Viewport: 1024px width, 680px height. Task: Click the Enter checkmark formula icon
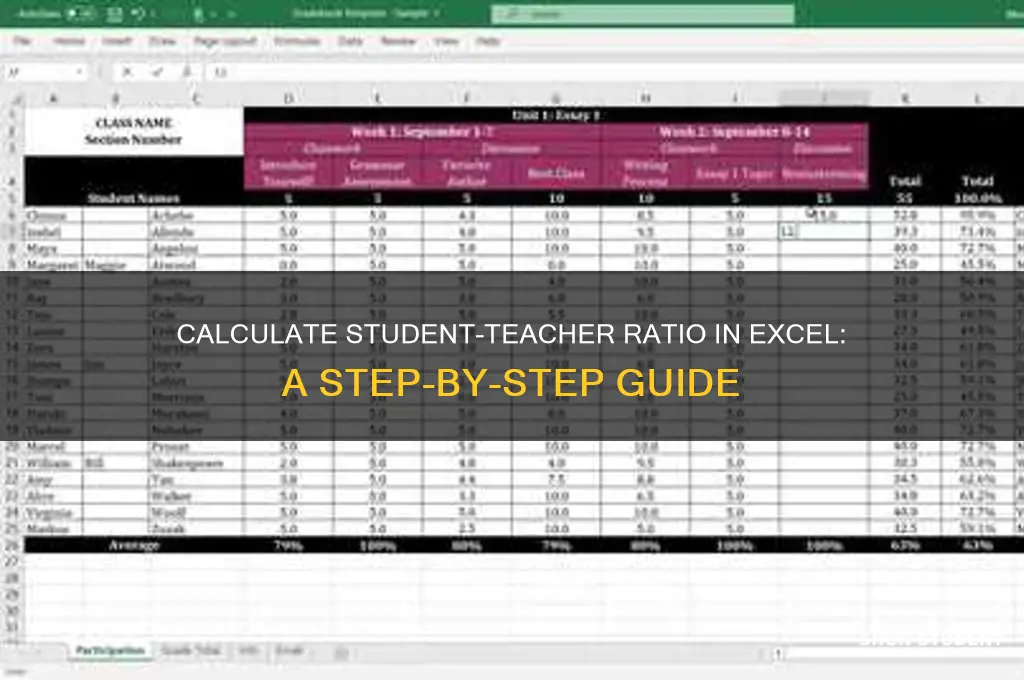pos(157,72)
